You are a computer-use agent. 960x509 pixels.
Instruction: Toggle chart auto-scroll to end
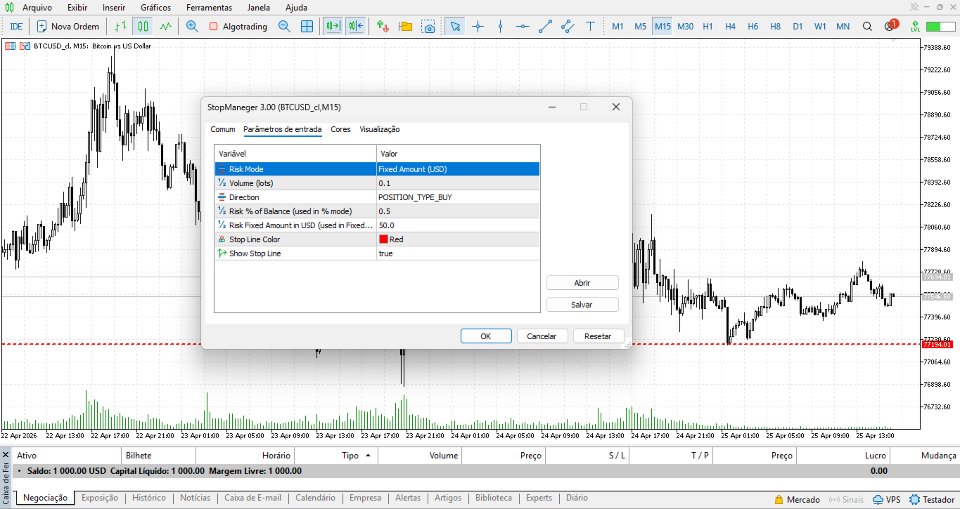point(333,26)
